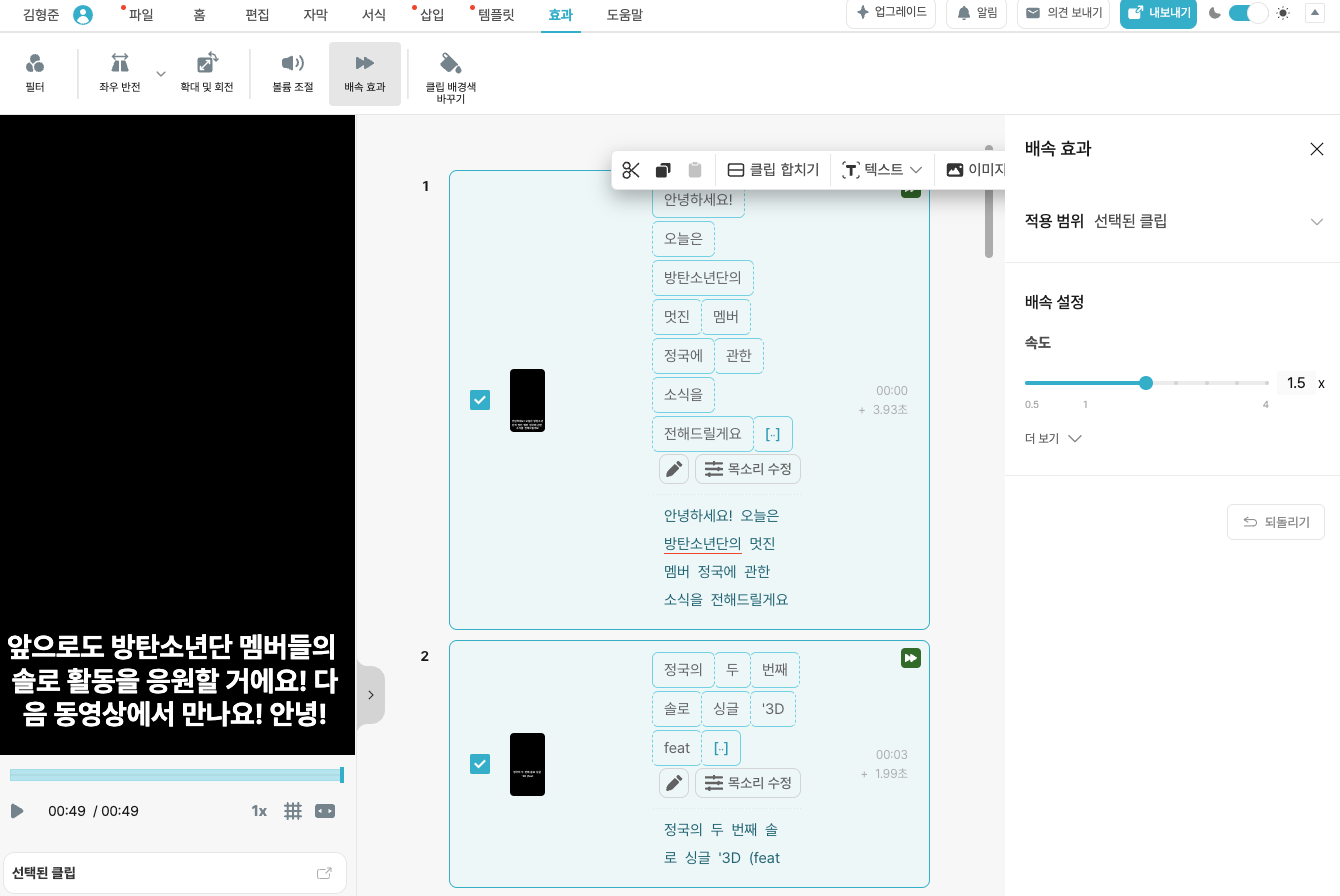
Task: Open 볼륨 조절 volume control
Action: (293, 73)
